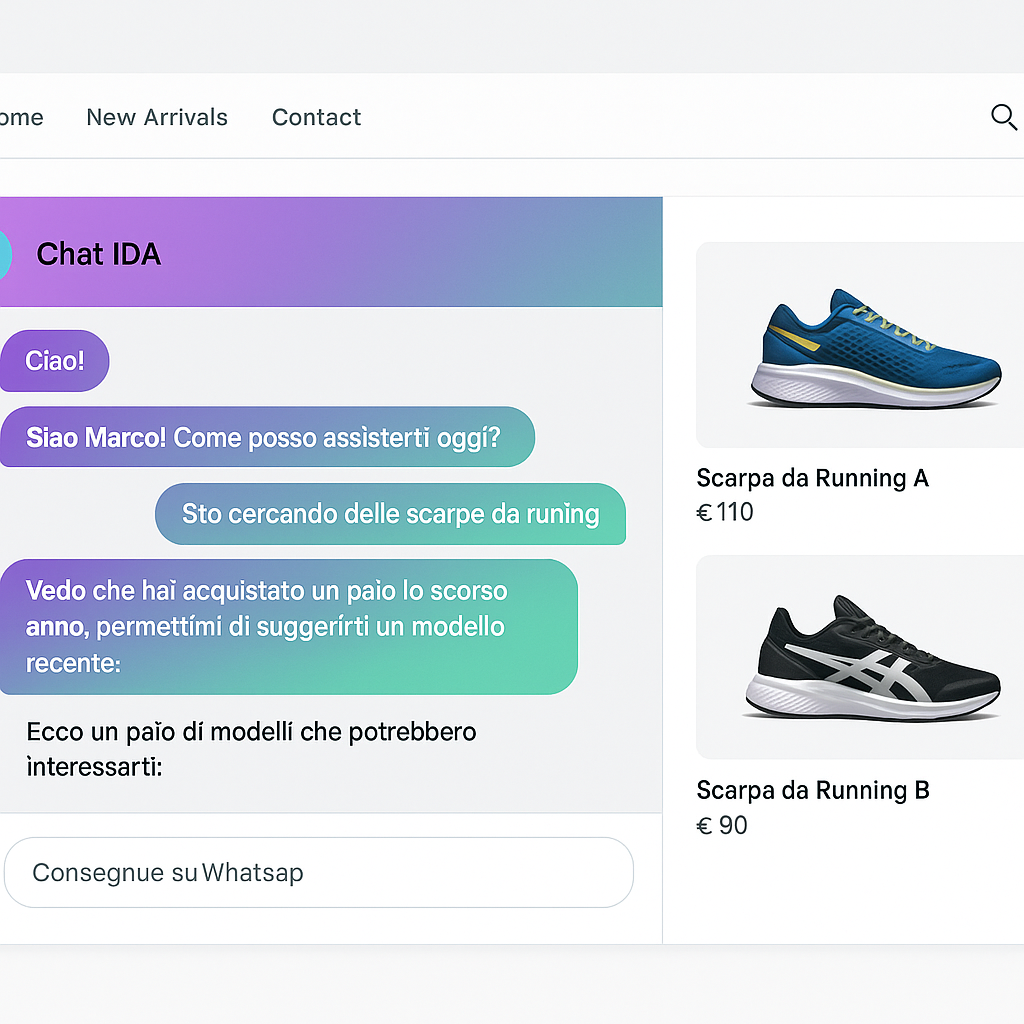
Task: Open the Scarpa da Running B product link
Action: click(812, 790)
